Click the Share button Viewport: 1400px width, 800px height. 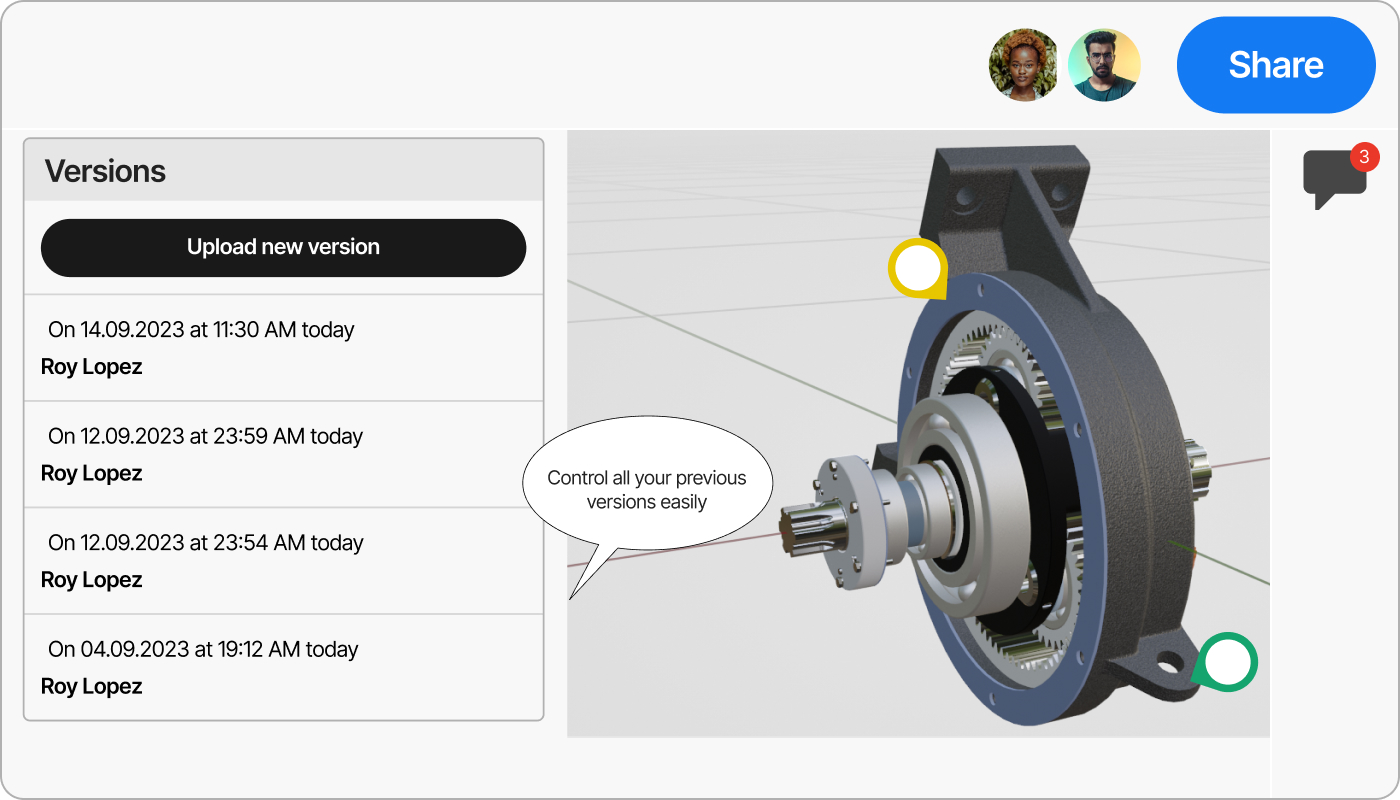pyautogui.click(x=1276, y=64)
